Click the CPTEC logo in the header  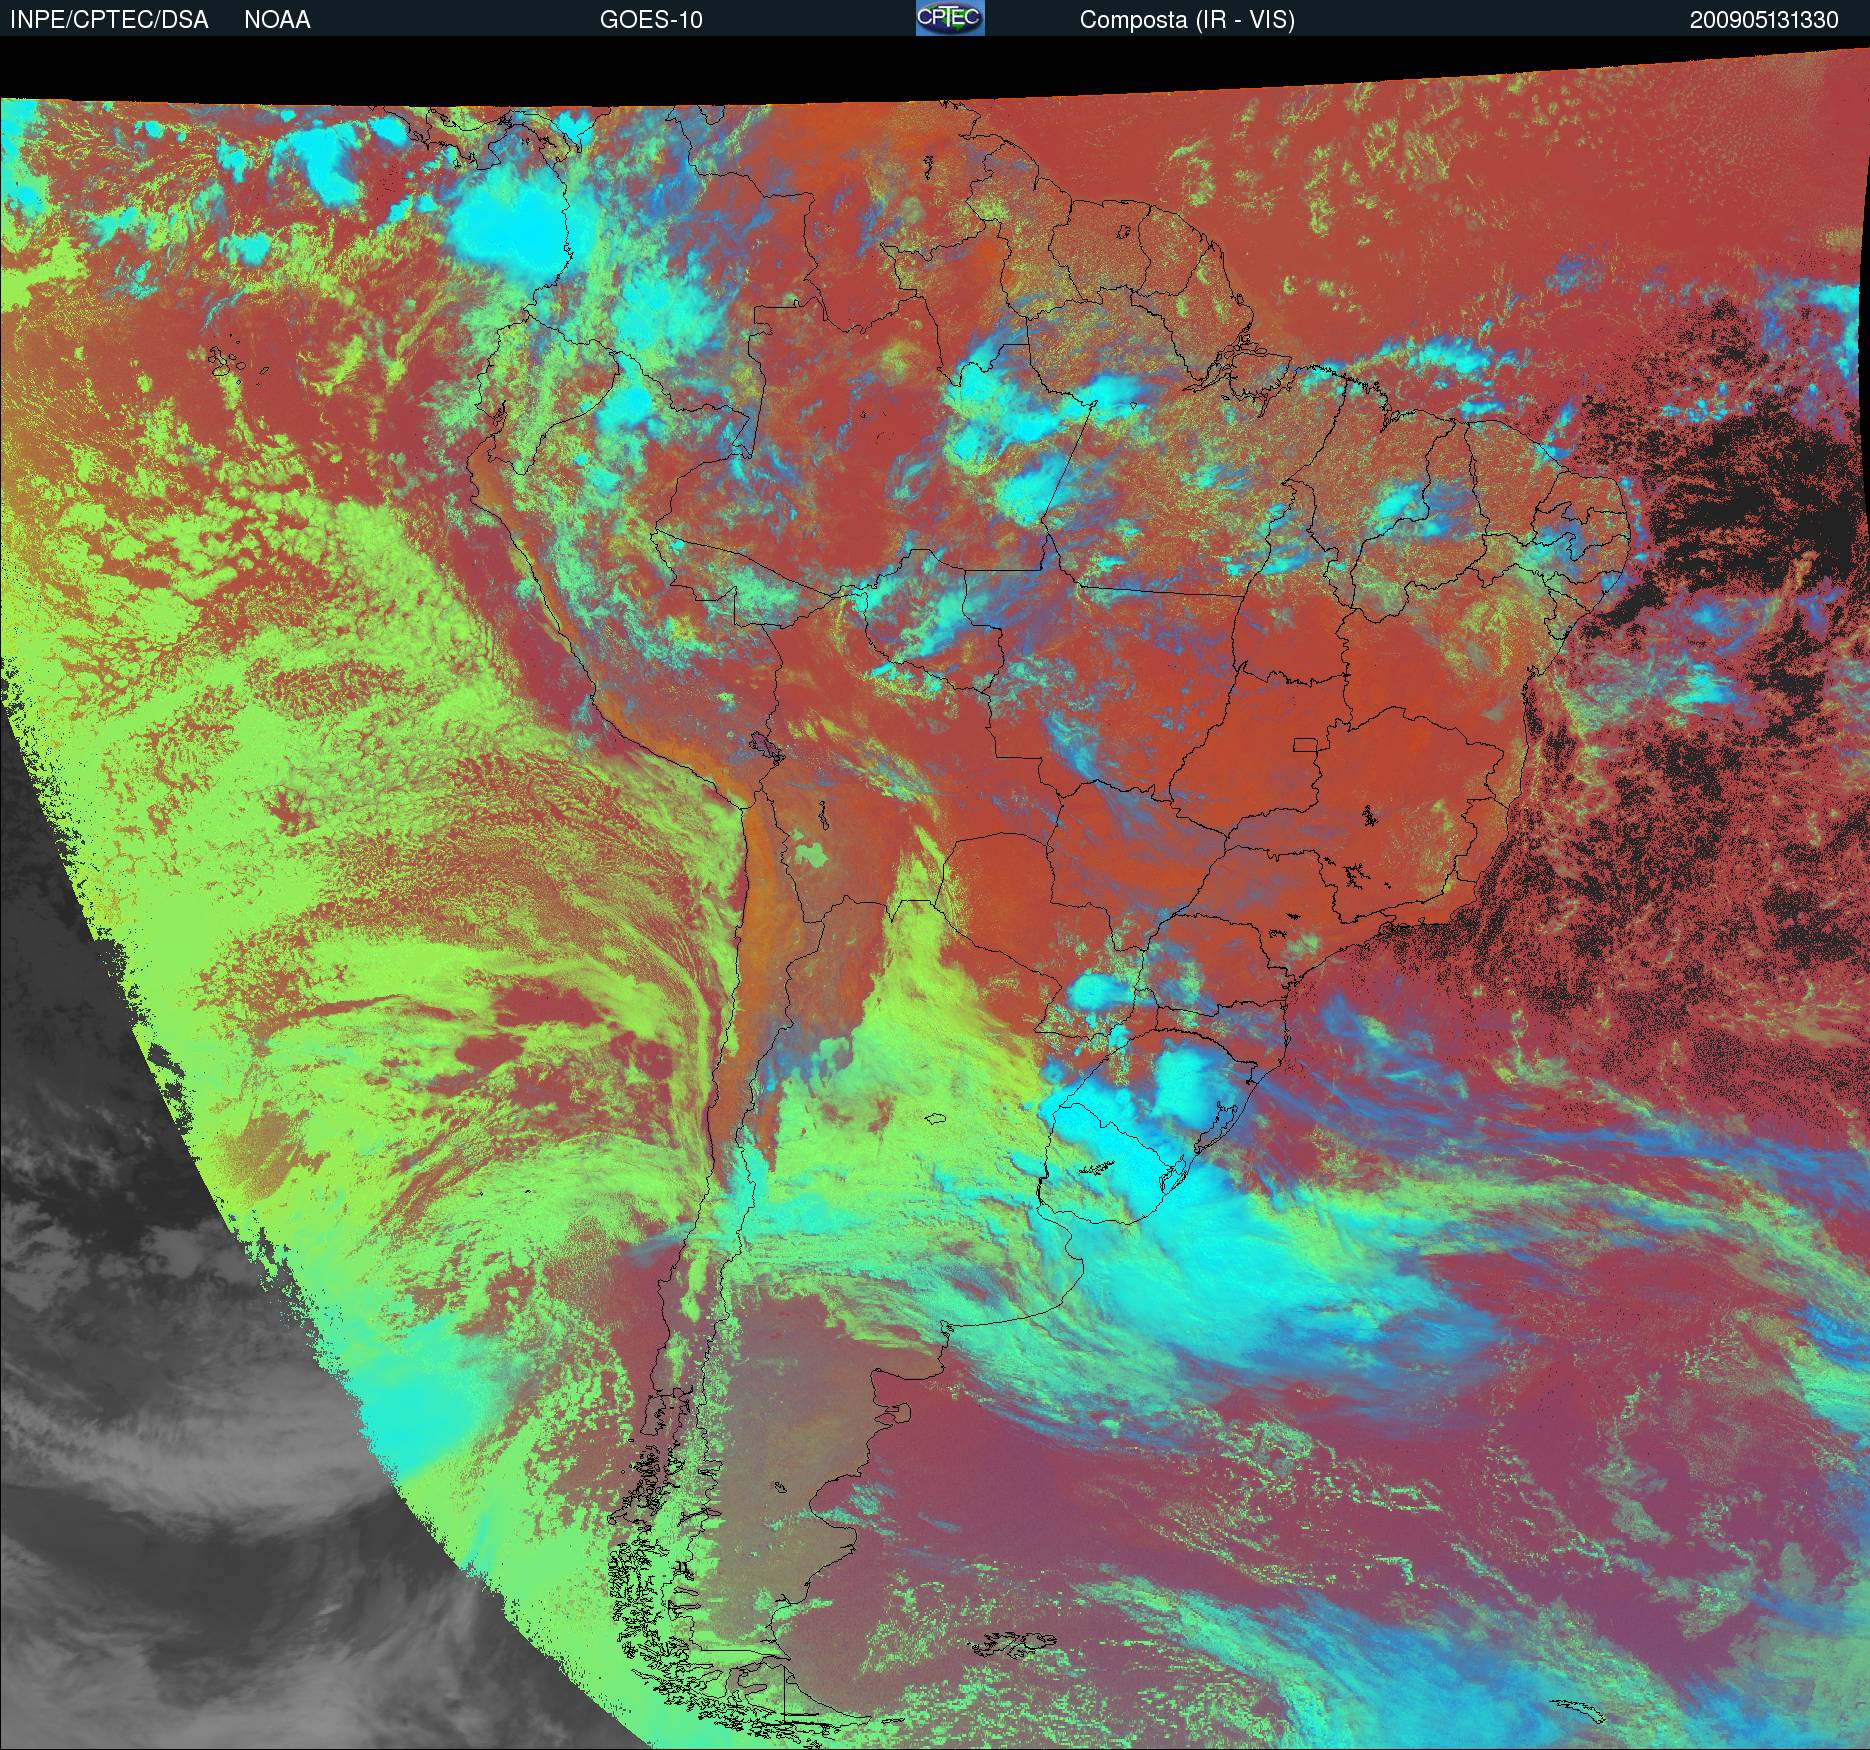[x=950, y=18]
